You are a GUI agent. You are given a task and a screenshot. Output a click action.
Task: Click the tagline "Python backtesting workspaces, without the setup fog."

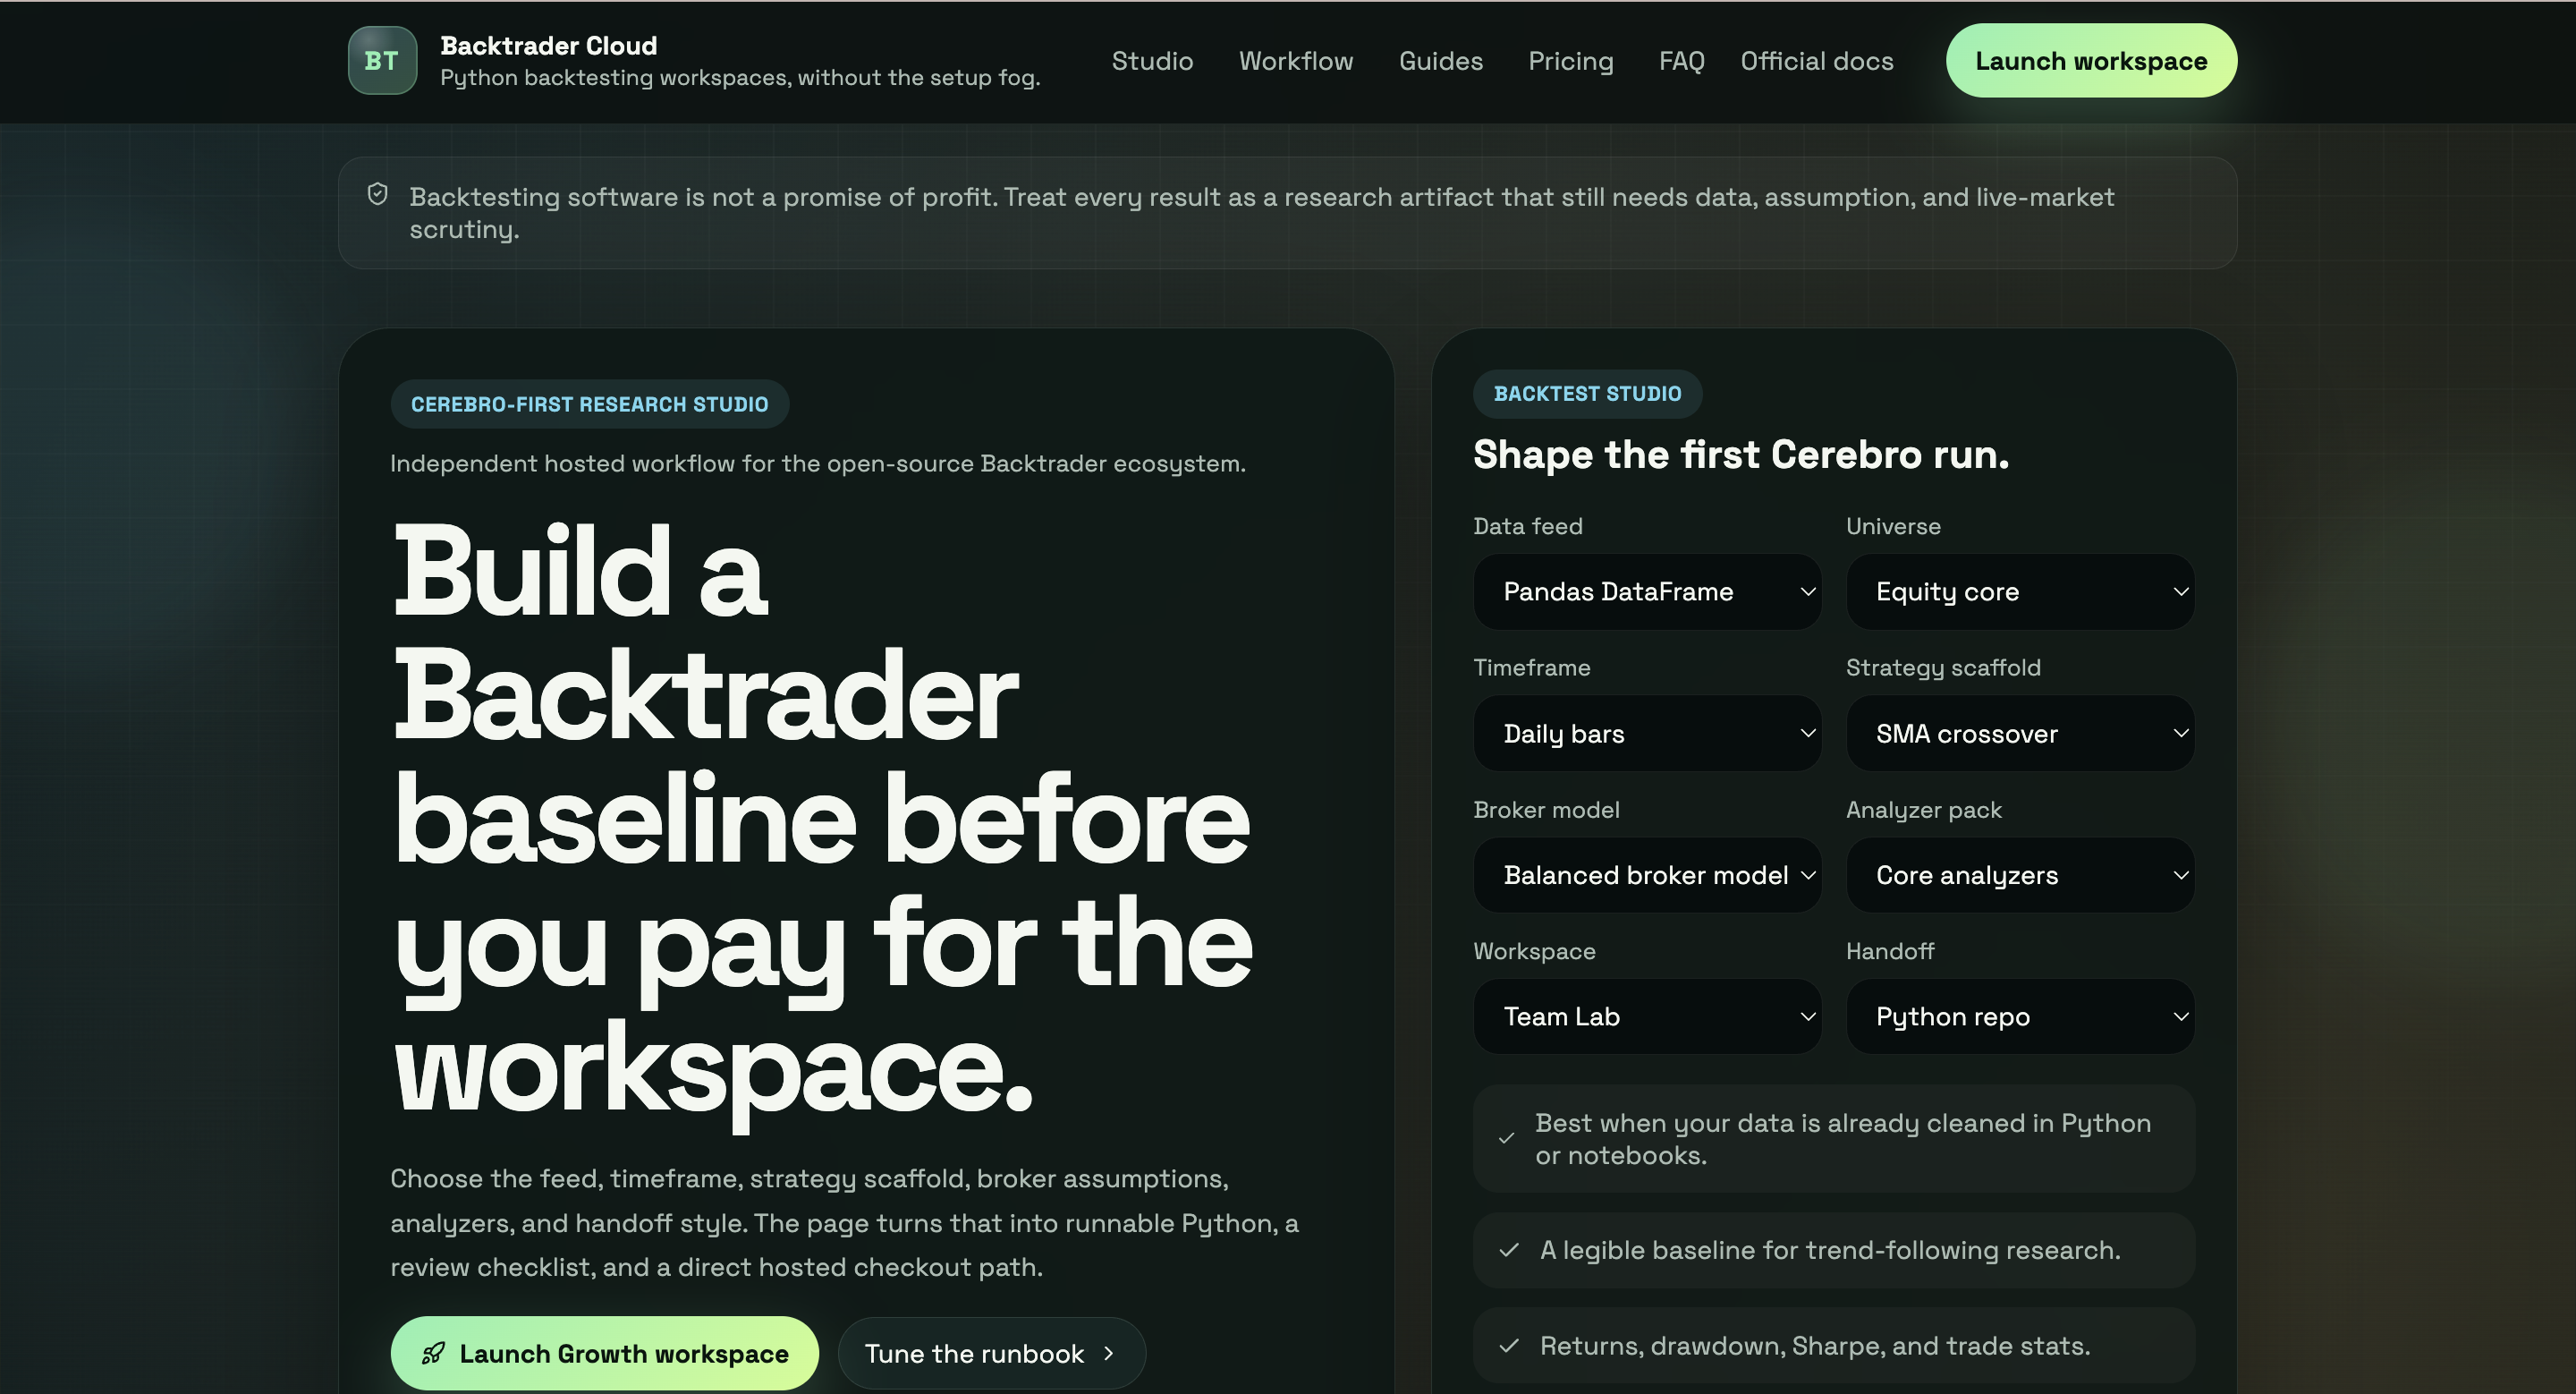(x=740, y=78)
